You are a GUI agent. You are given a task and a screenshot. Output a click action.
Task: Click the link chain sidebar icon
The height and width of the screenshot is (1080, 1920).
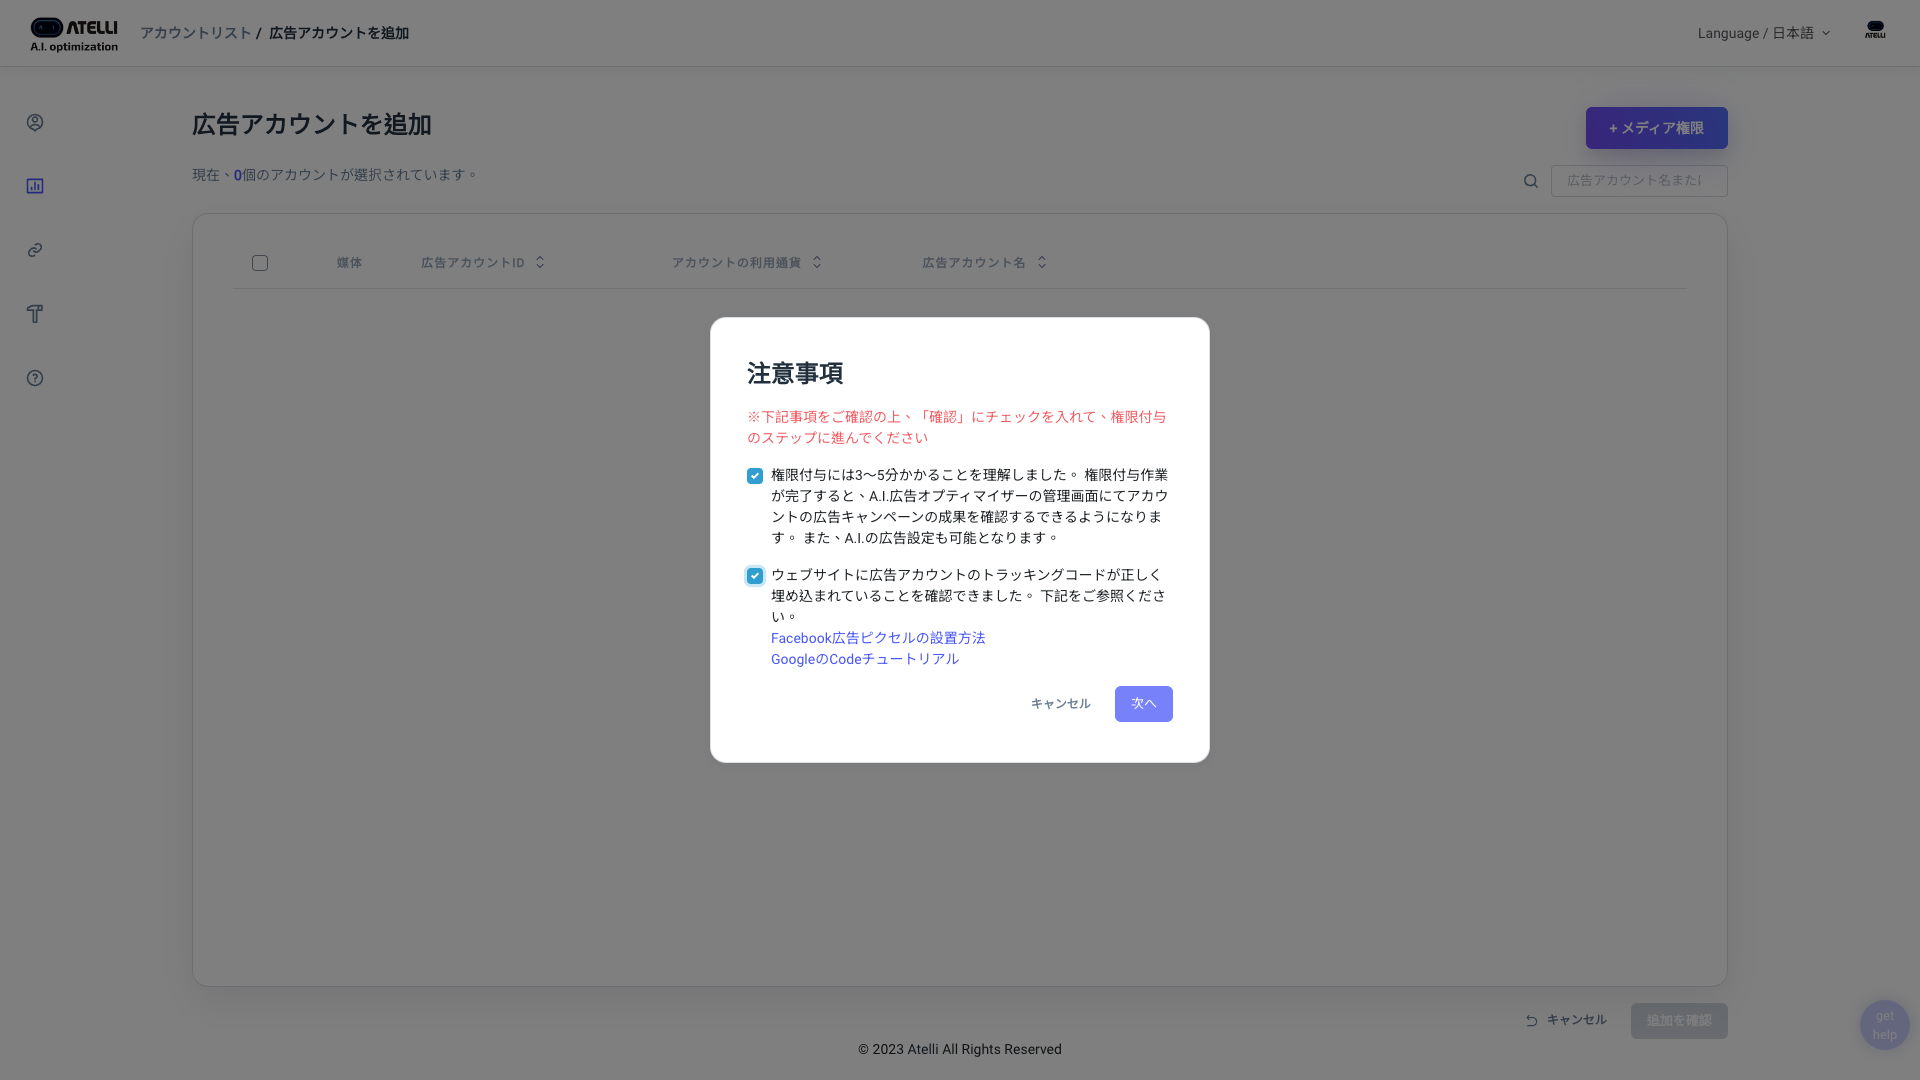point(35,250)
